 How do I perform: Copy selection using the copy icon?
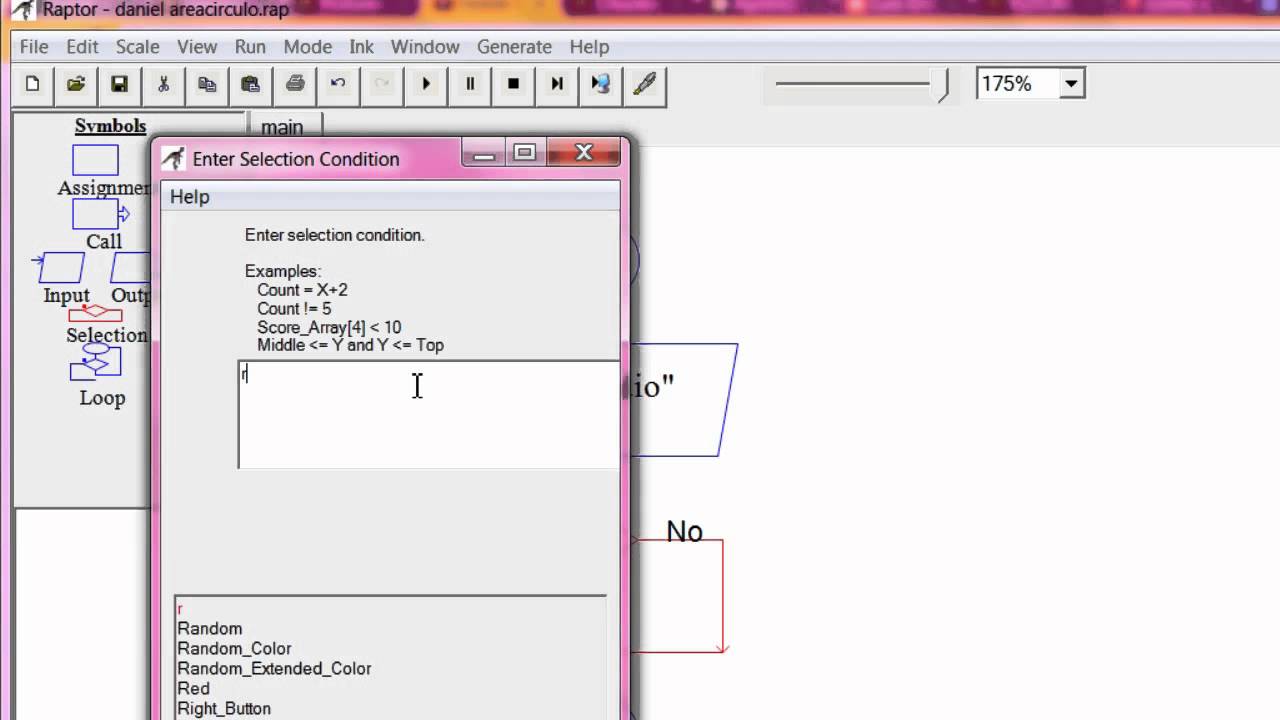click(x=207, y=84)
